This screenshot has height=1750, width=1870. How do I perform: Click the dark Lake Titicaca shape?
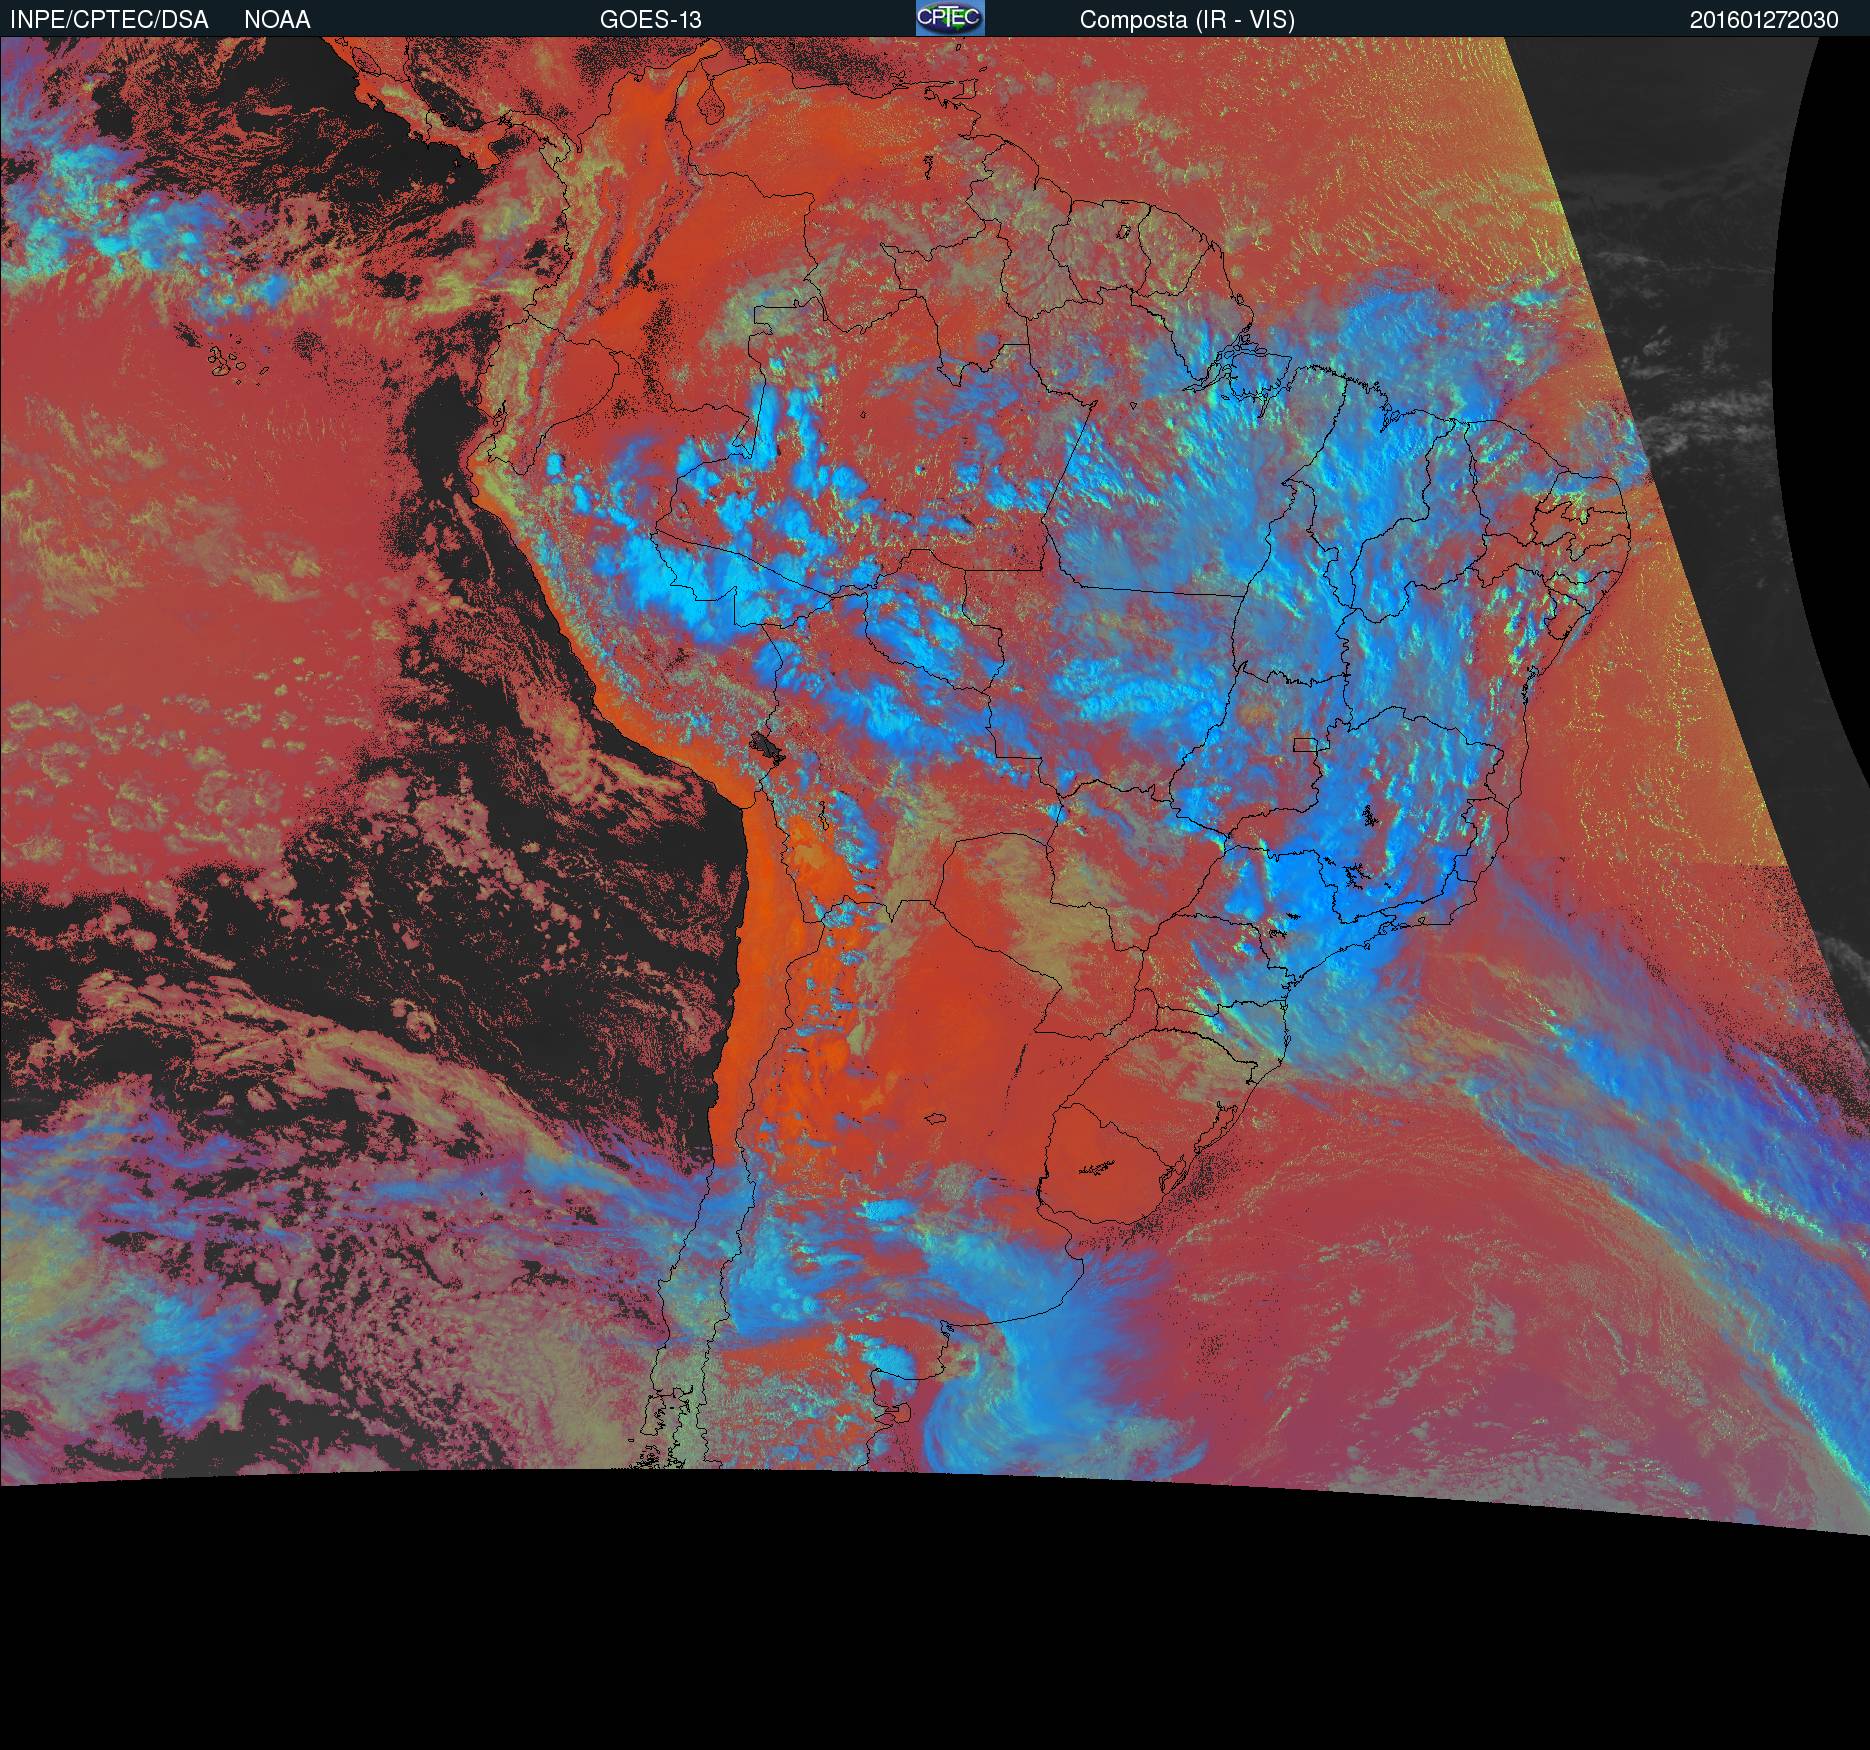click(767, 745)
